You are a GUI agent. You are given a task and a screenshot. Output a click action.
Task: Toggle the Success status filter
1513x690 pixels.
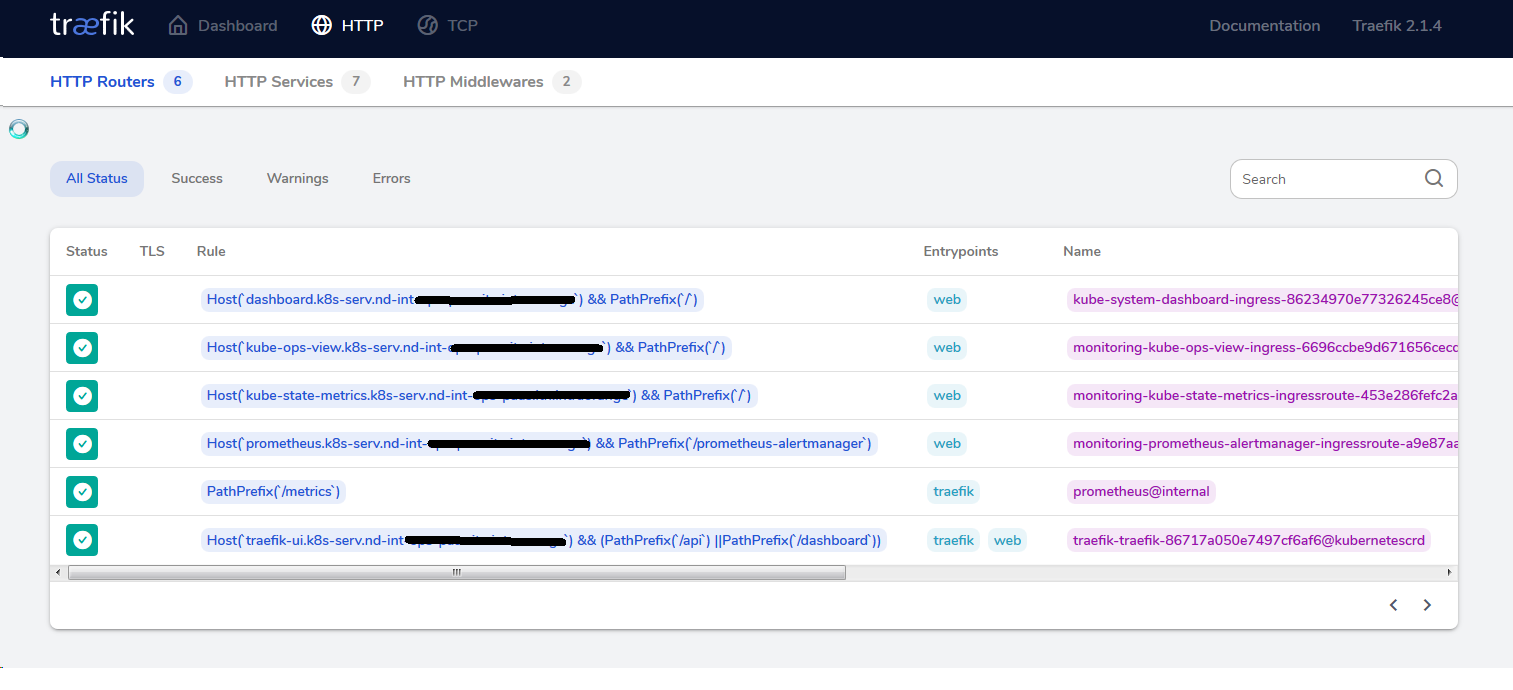[x=196, y=178]
